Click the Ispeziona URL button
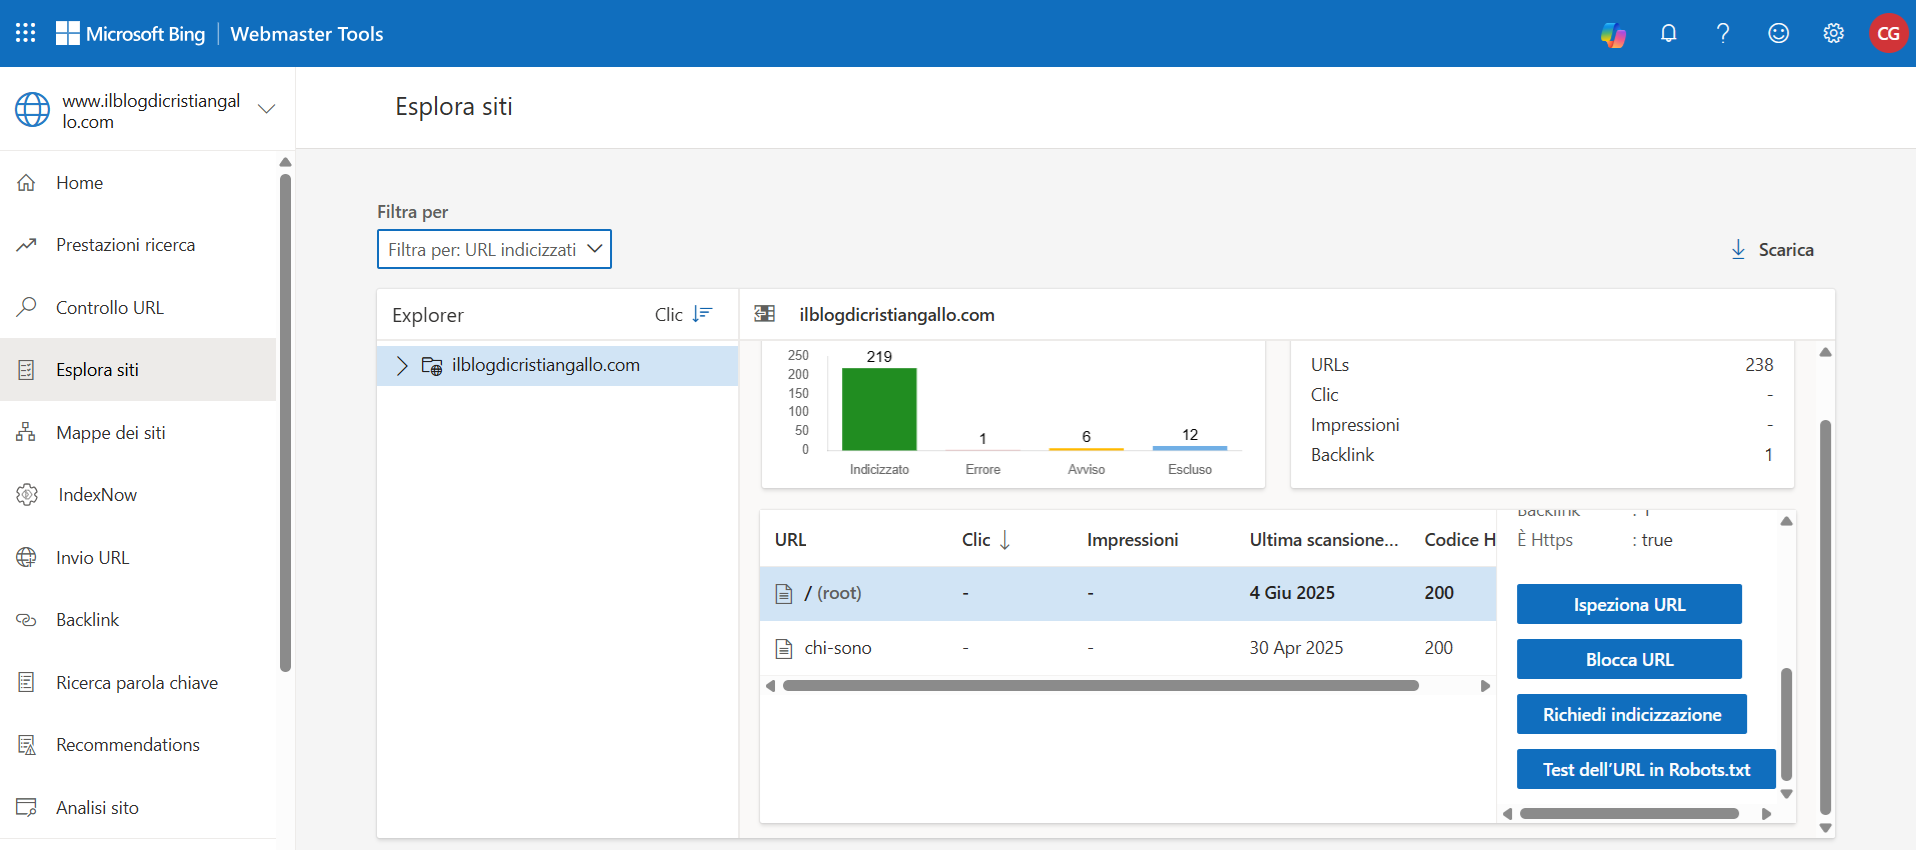Viewport: 1916px width, 850px height. pos(1629,604)
